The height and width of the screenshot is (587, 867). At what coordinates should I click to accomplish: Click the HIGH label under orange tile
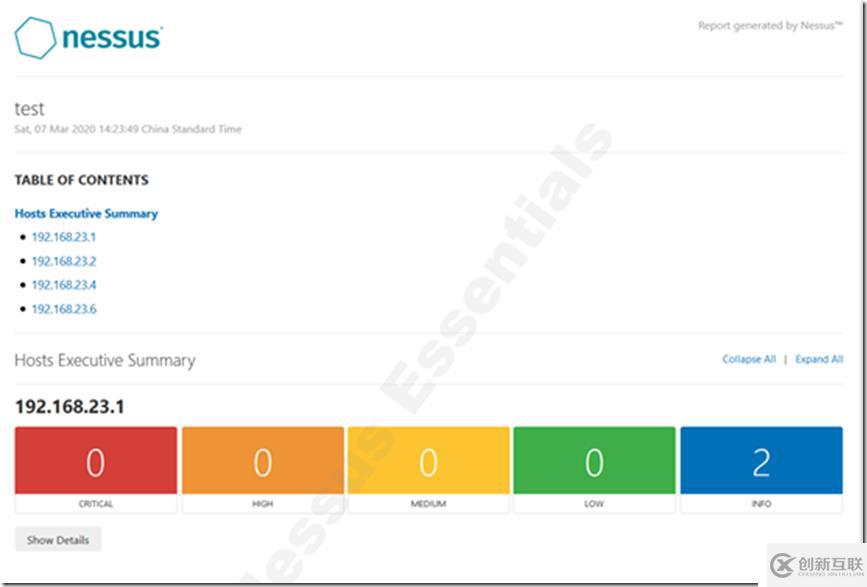coord(263,504)
